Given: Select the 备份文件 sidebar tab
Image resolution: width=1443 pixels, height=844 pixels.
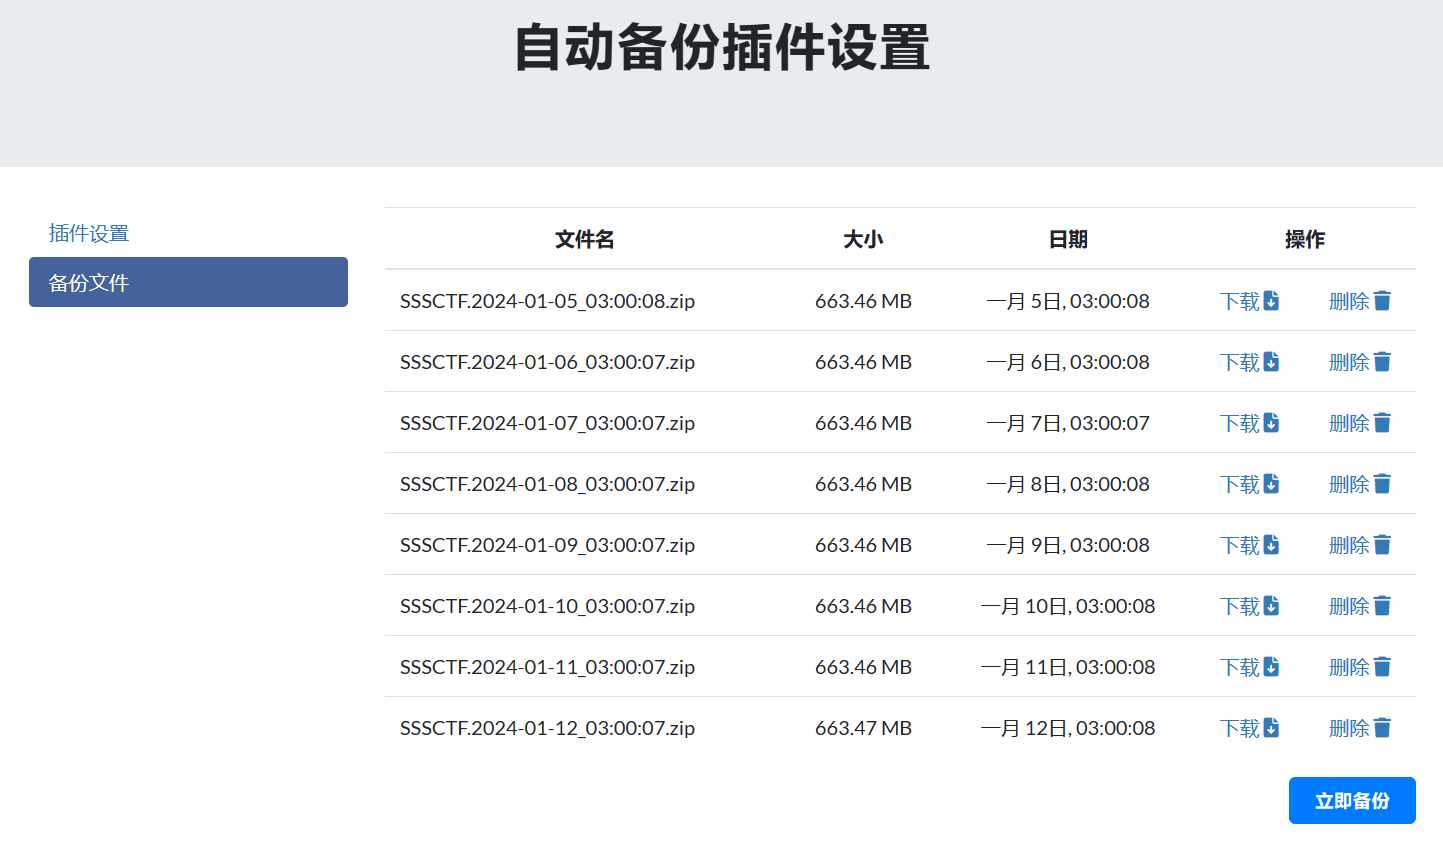Looking at the screenshot, I should [188, 282].
